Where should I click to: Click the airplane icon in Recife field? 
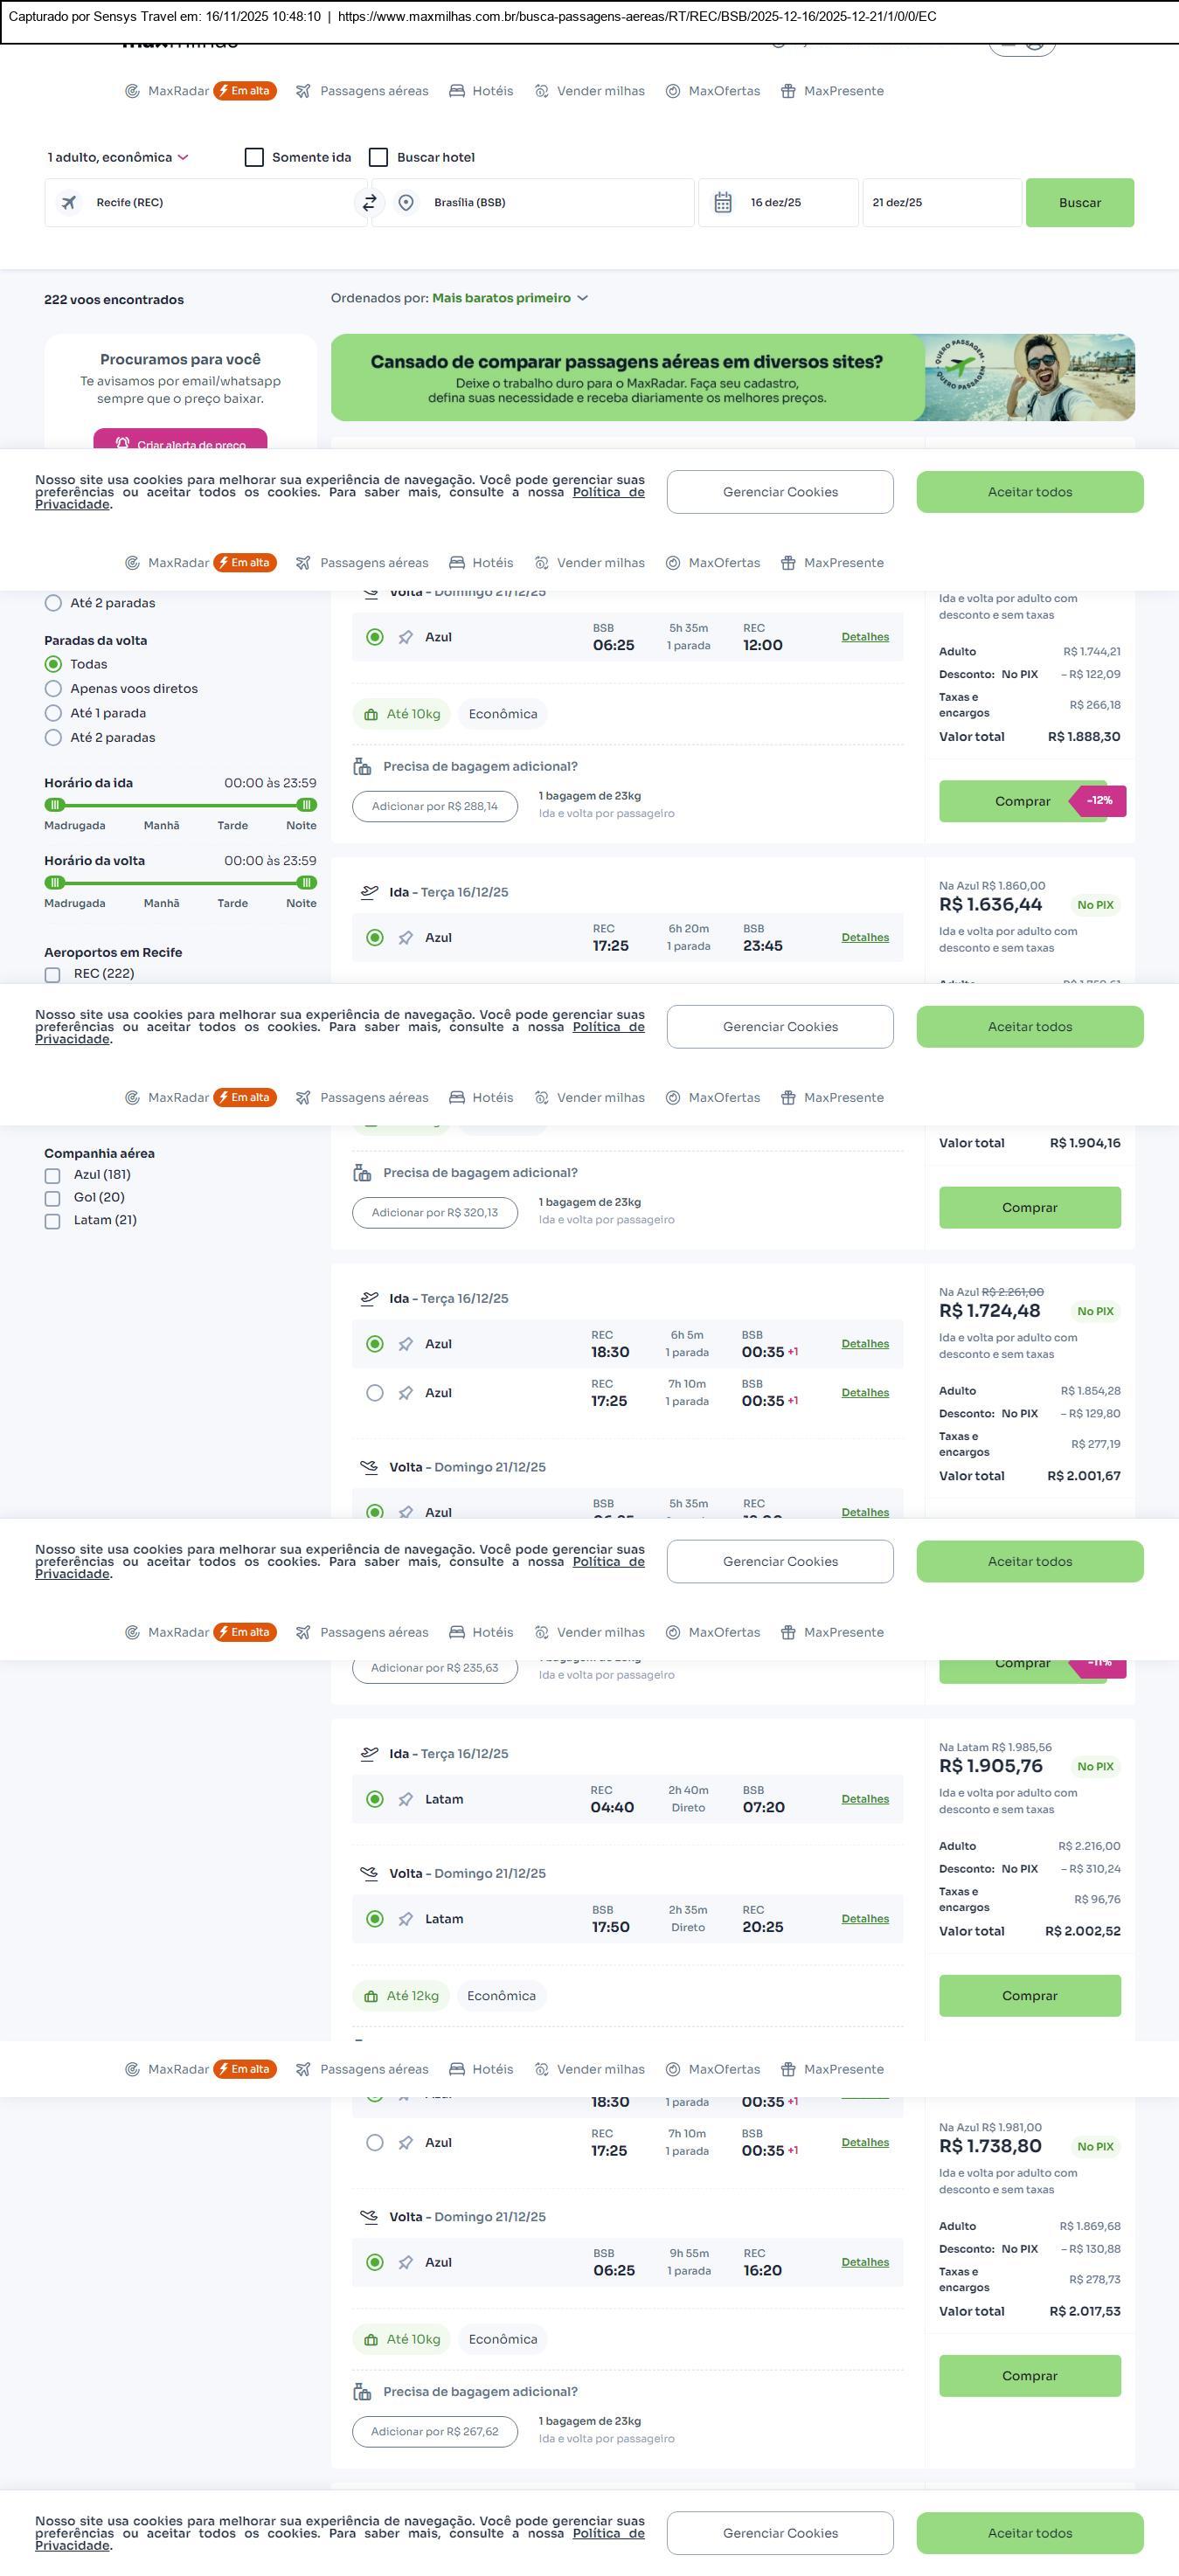pyautogui.click(x=69, y=203)
